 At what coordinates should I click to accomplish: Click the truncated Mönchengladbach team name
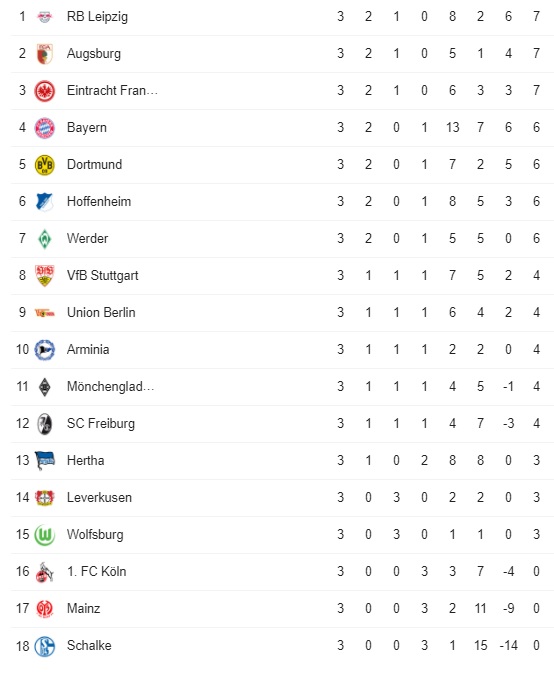click(111, 386)
